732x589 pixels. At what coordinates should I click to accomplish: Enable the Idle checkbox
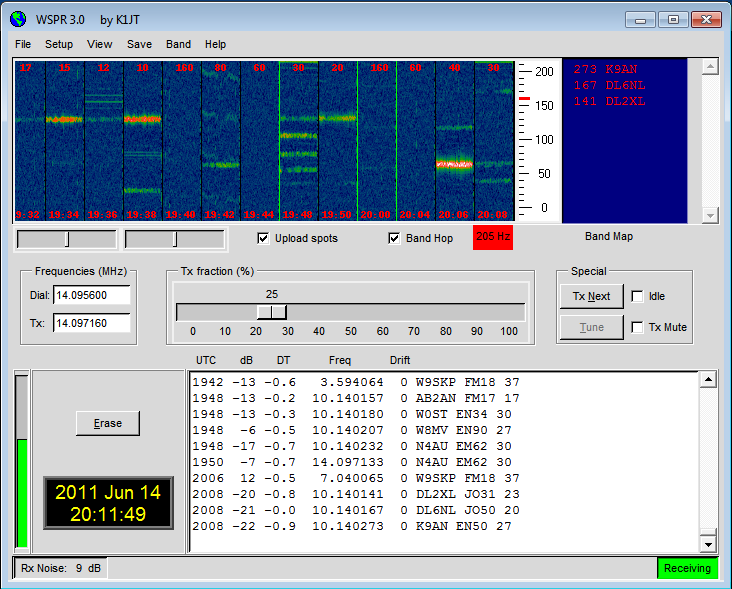(x=638, y=296)
